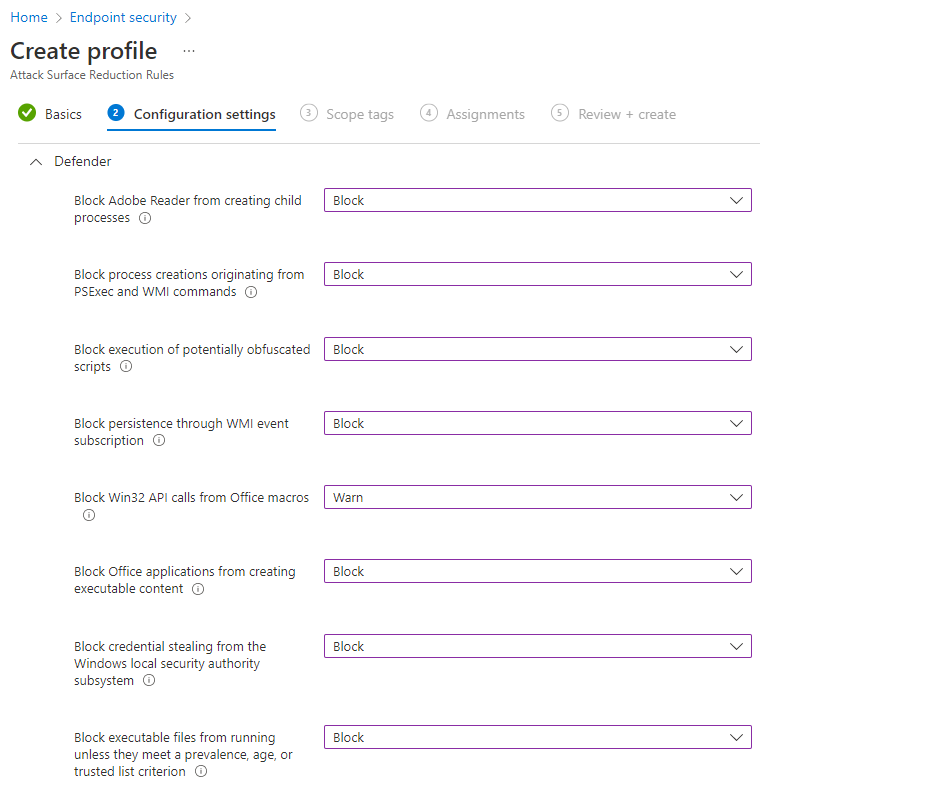Click info icon for WMI event subscription

pos(159,440)
